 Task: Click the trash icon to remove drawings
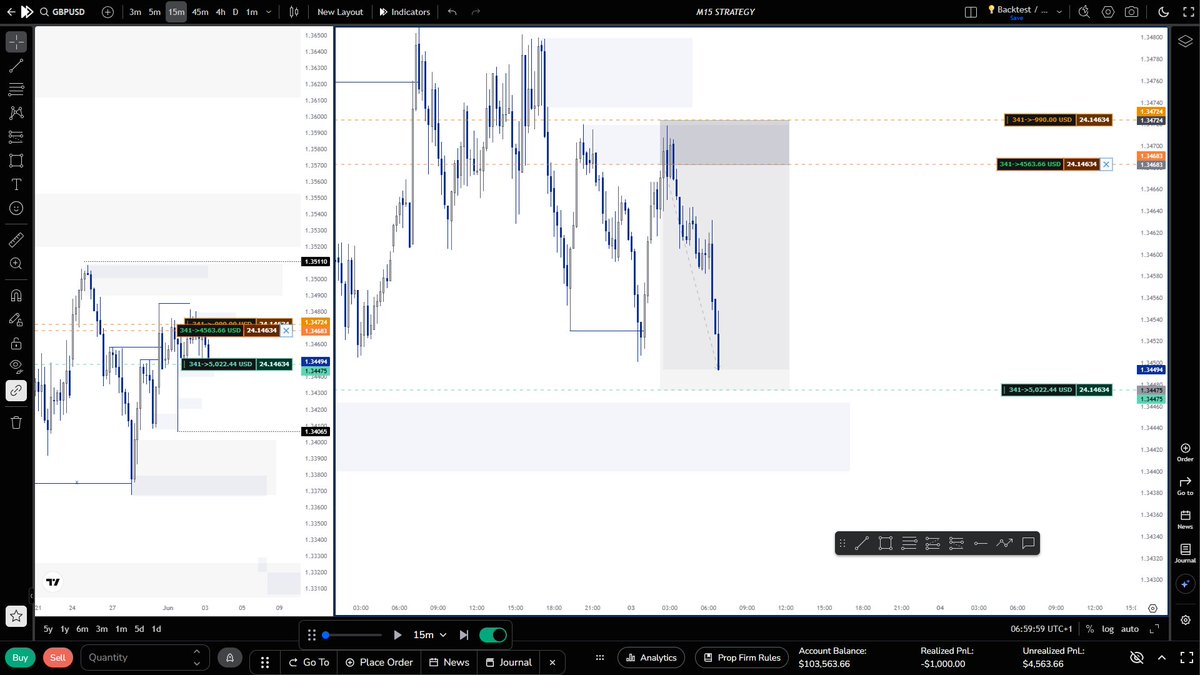tap(16, 422)
